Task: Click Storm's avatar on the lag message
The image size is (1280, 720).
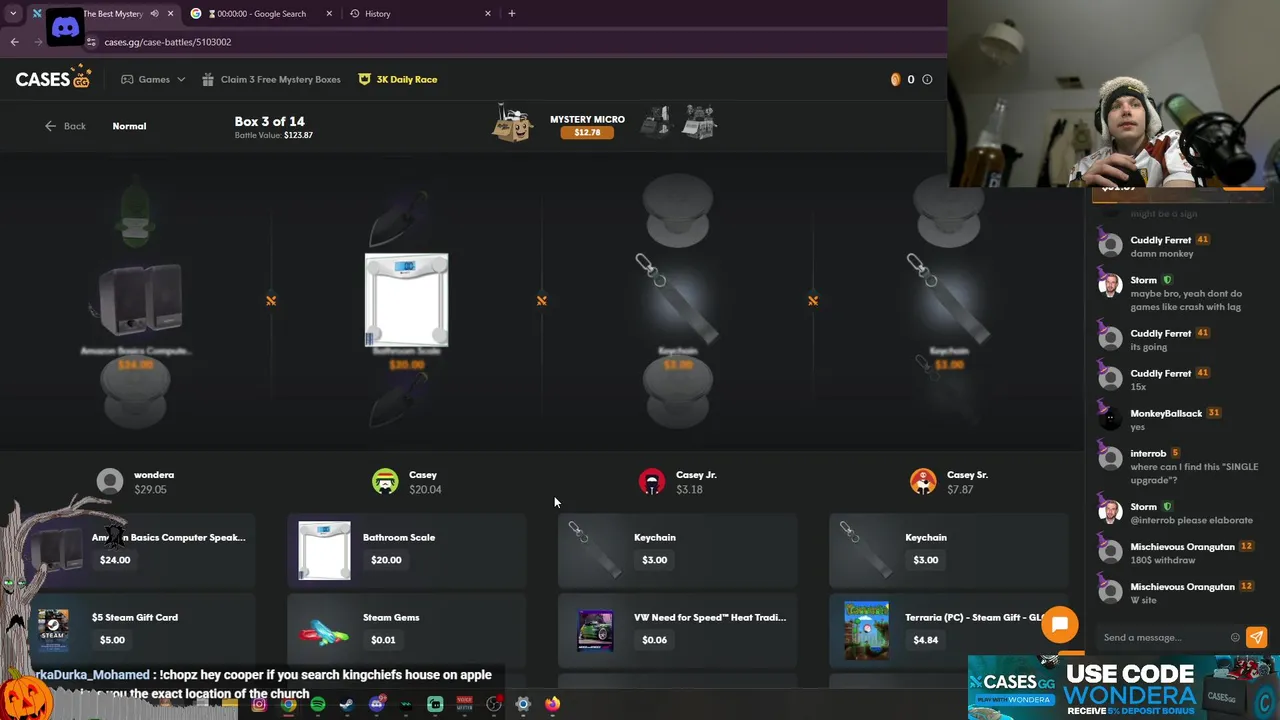Action: 1109,285
